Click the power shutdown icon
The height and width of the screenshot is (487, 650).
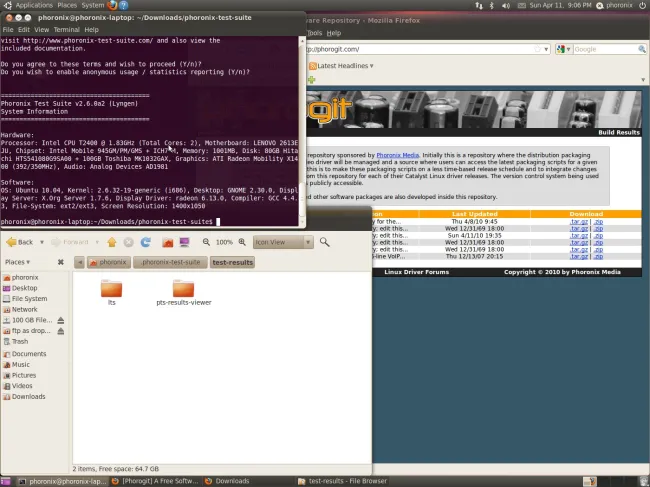point(643,5)
